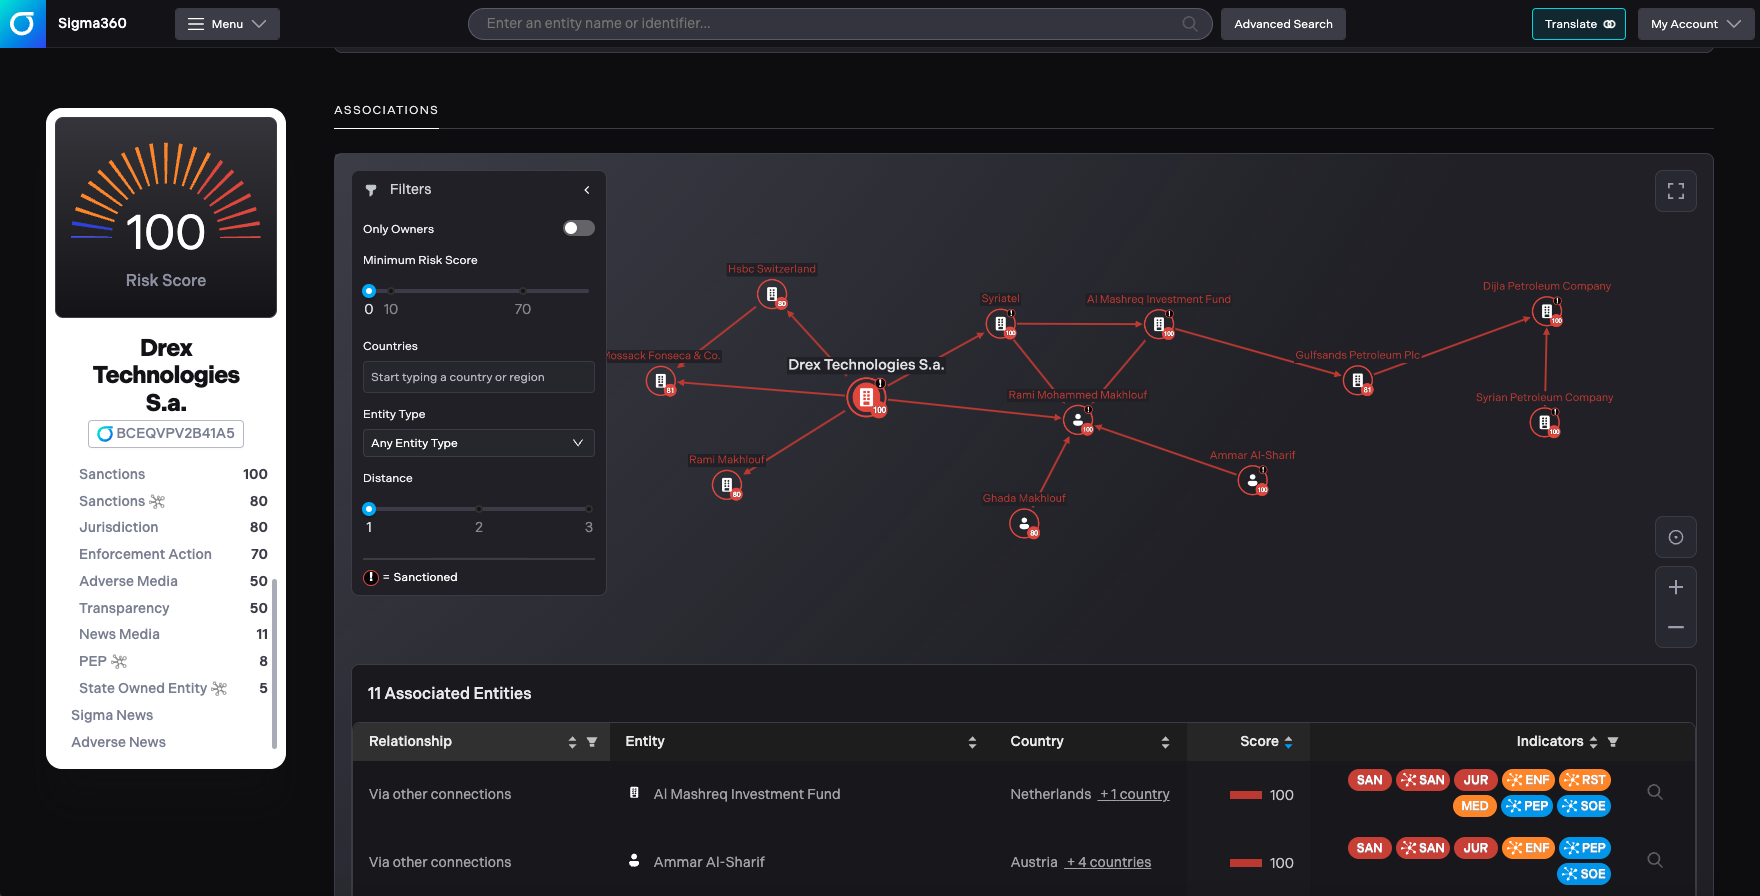Sort the table by Entity column
1760x896 pixels.
pos(972,742)
